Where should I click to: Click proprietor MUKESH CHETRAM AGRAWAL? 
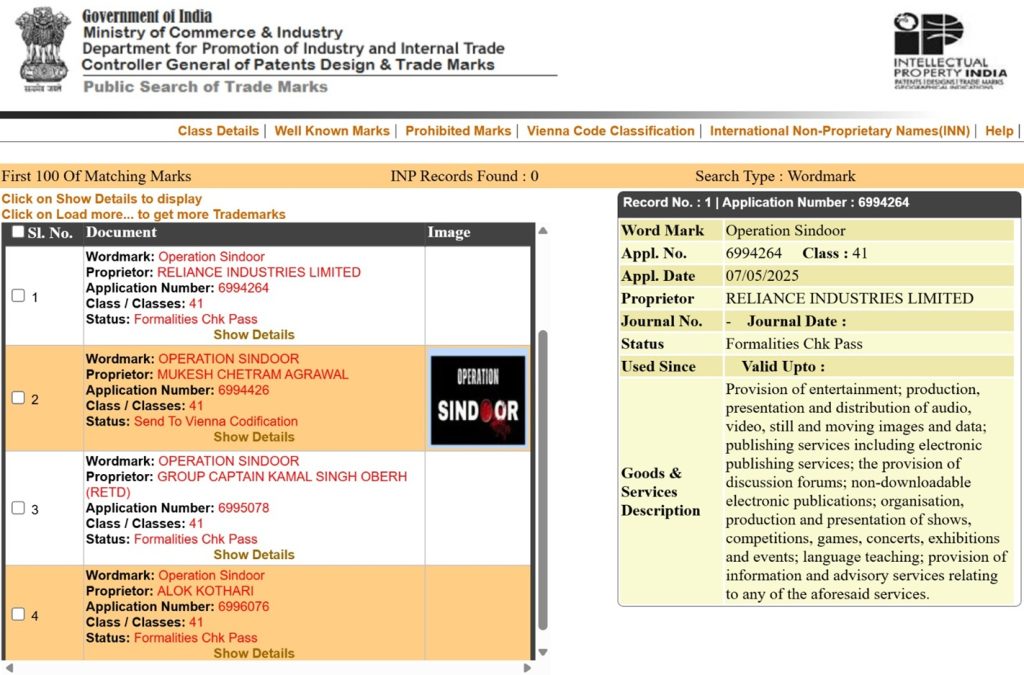[x=253, y=375]
